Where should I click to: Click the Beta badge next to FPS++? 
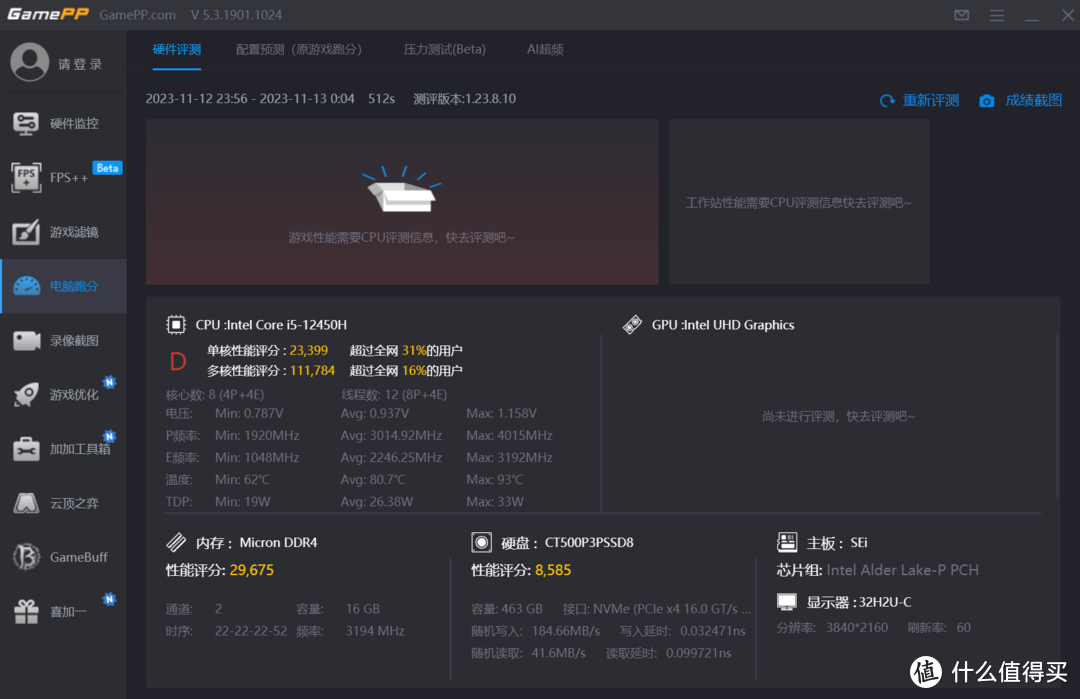tap(107, 168)
